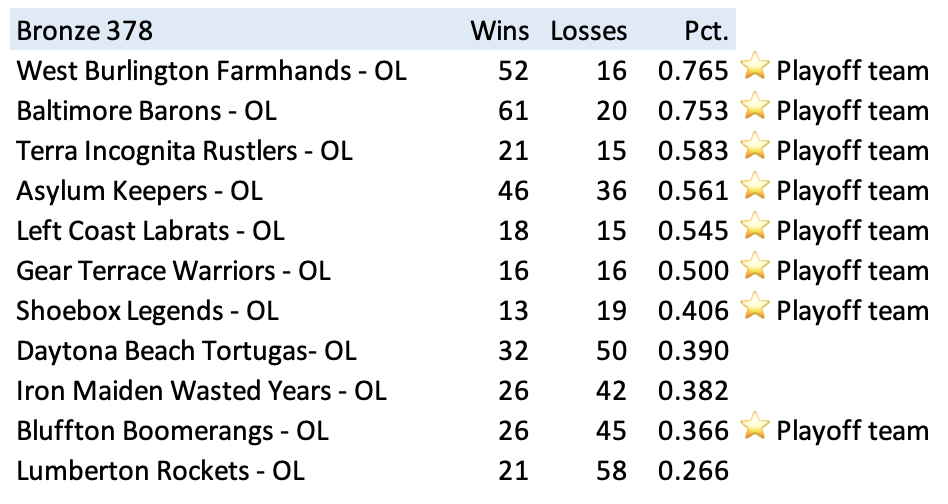Select the star next to Terra Incognita Rustlers
The height and width of the screenshot is (504, 948).
tap(754, 149)
